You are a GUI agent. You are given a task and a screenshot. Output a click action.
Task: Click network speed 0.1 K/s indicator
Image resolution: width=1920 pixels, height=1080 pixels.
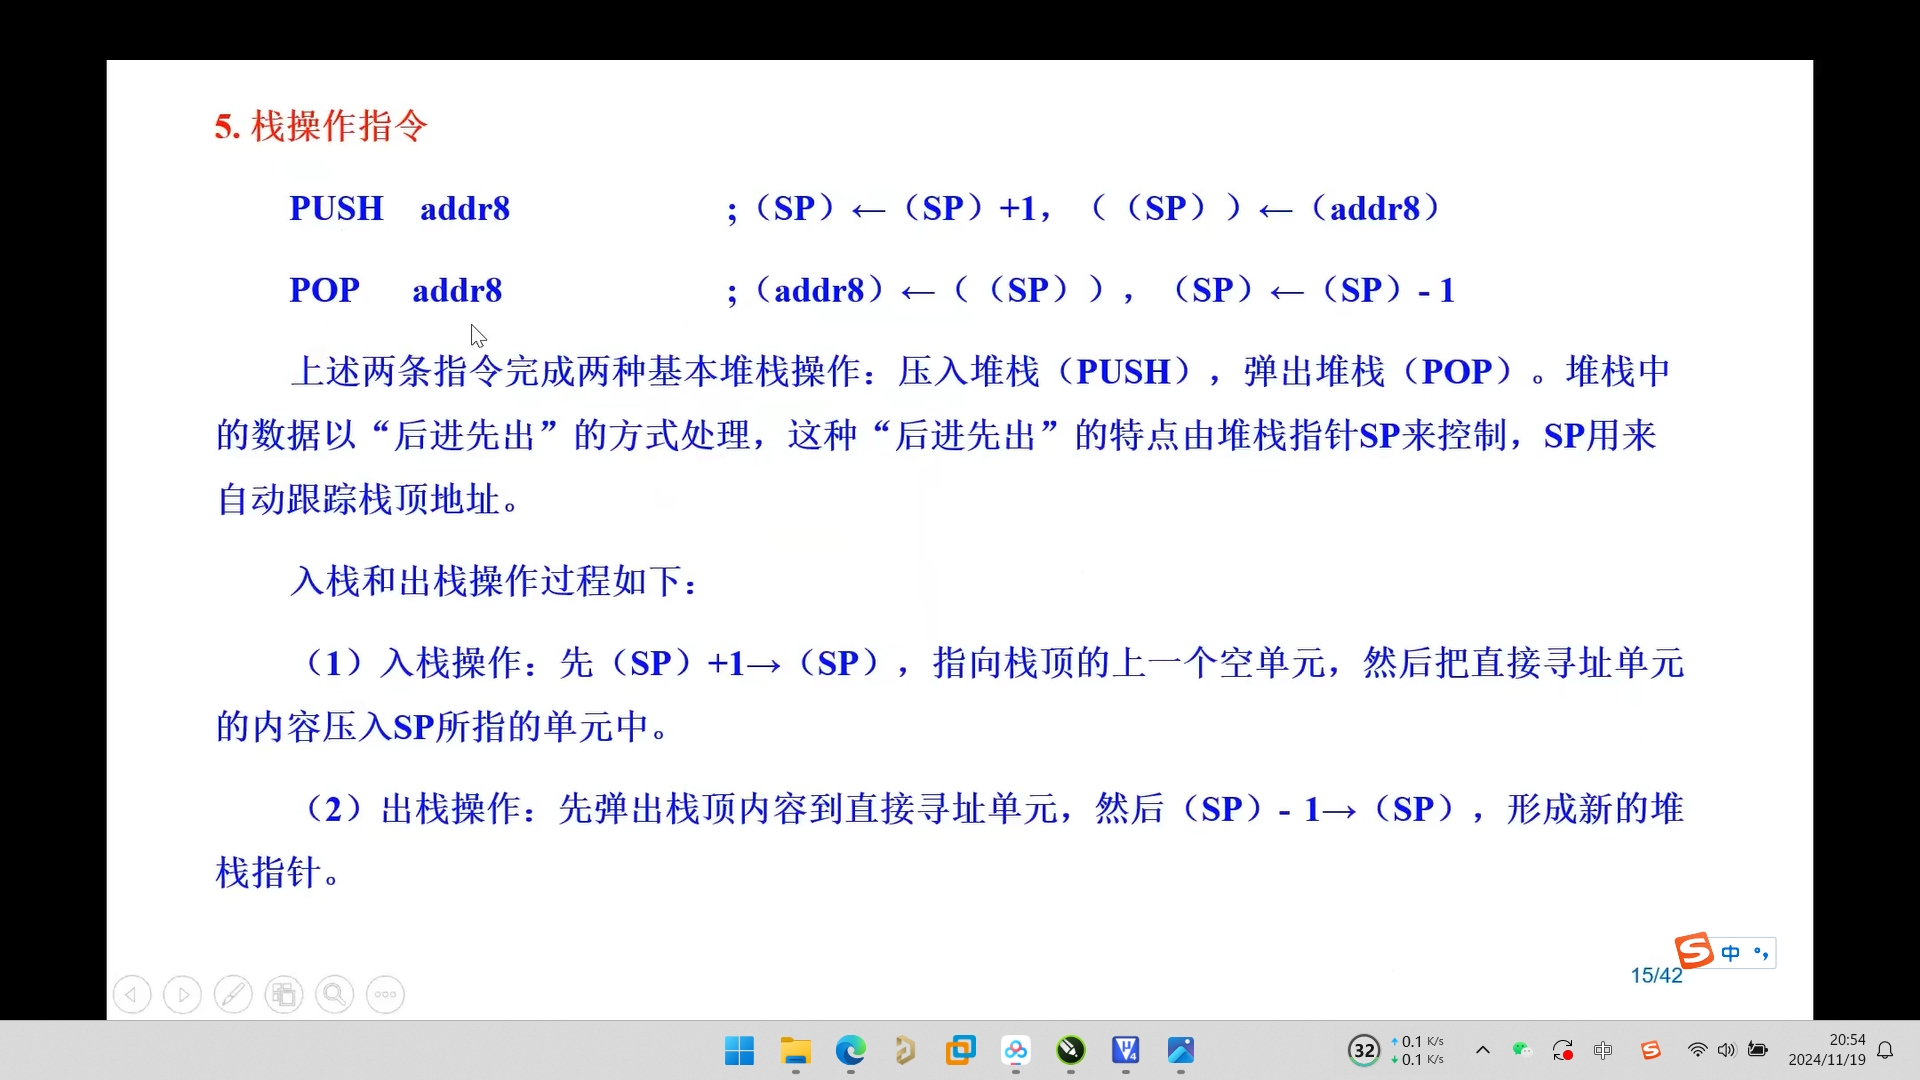tap(1417, 1050)
